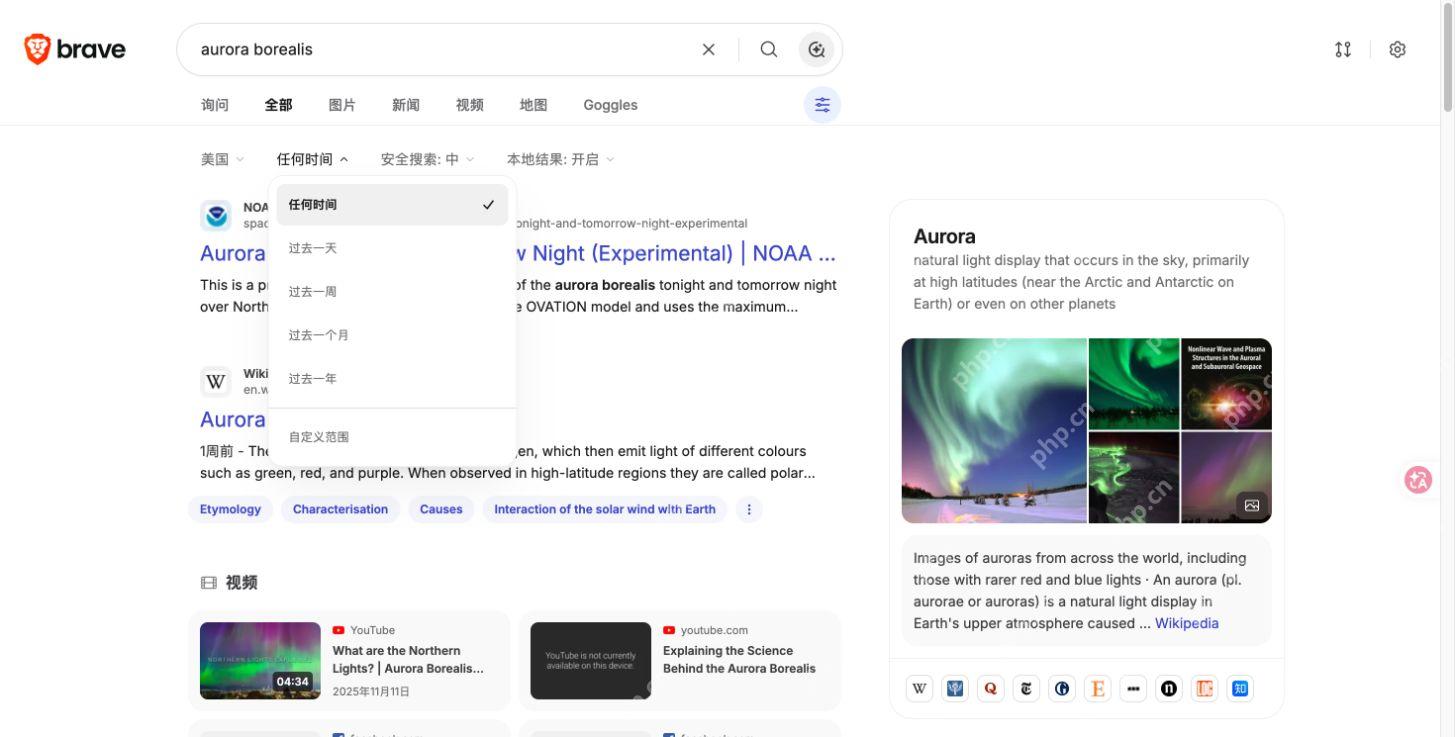Select 自定义范围 custom range option

pyautogui.click(x=392, y=437)
